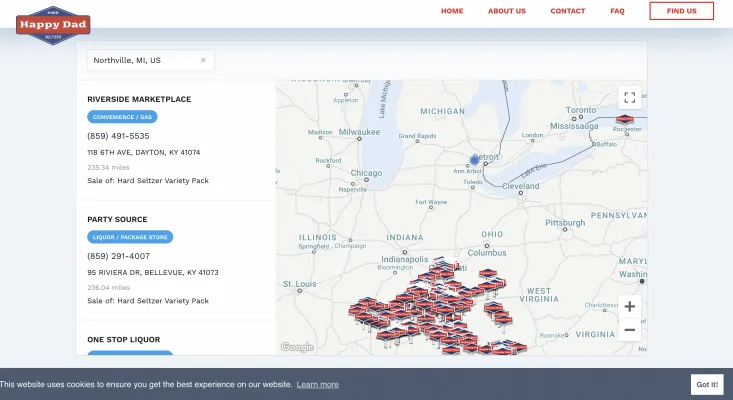Zoom in on the map
Image resolution: width=733 pixels, height=400 pixels.
(x=630, y=307)
